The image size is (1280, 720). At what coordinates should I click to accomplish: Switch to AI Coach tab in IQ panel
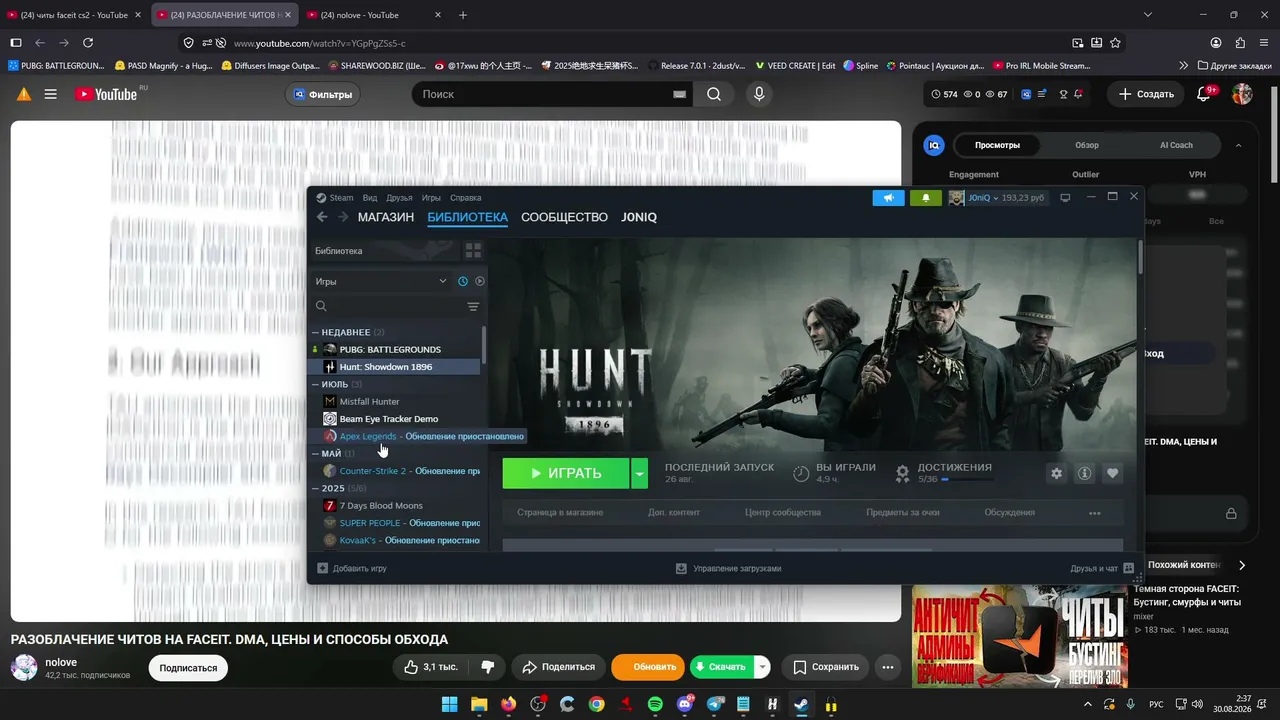click(x=1176, y=145)
